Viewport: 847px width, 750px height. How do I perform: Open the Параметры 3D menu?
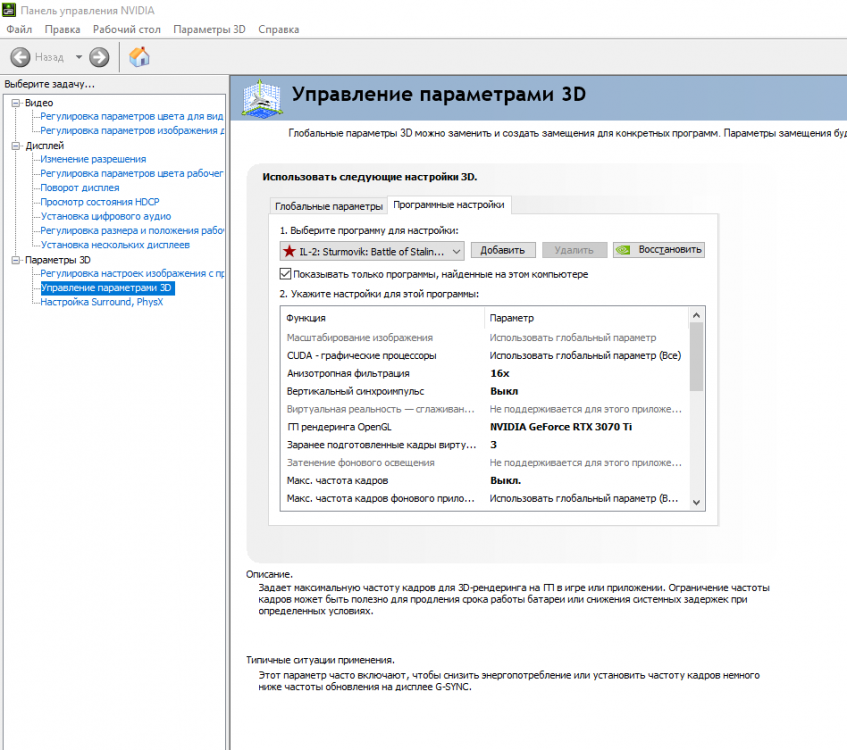click(x=210, y=29)
